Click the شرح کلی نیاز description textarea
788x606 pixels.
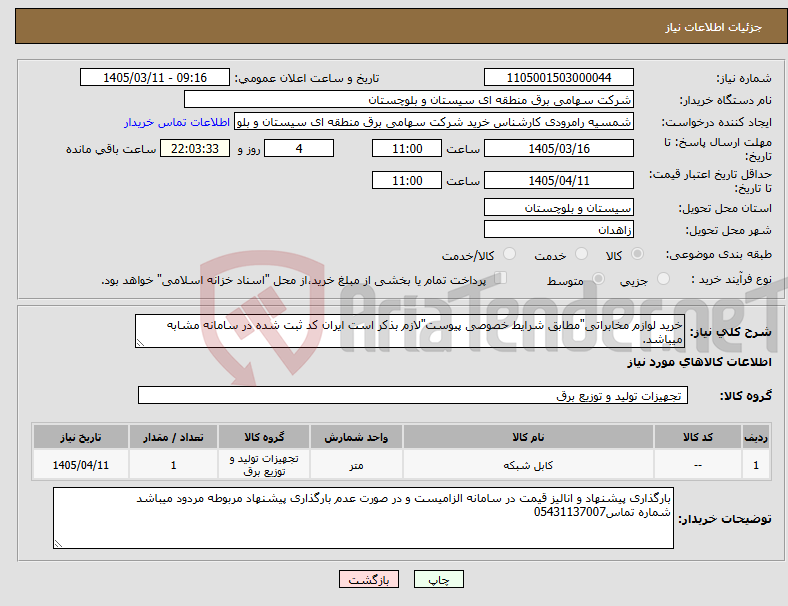(x=410, y=331)
